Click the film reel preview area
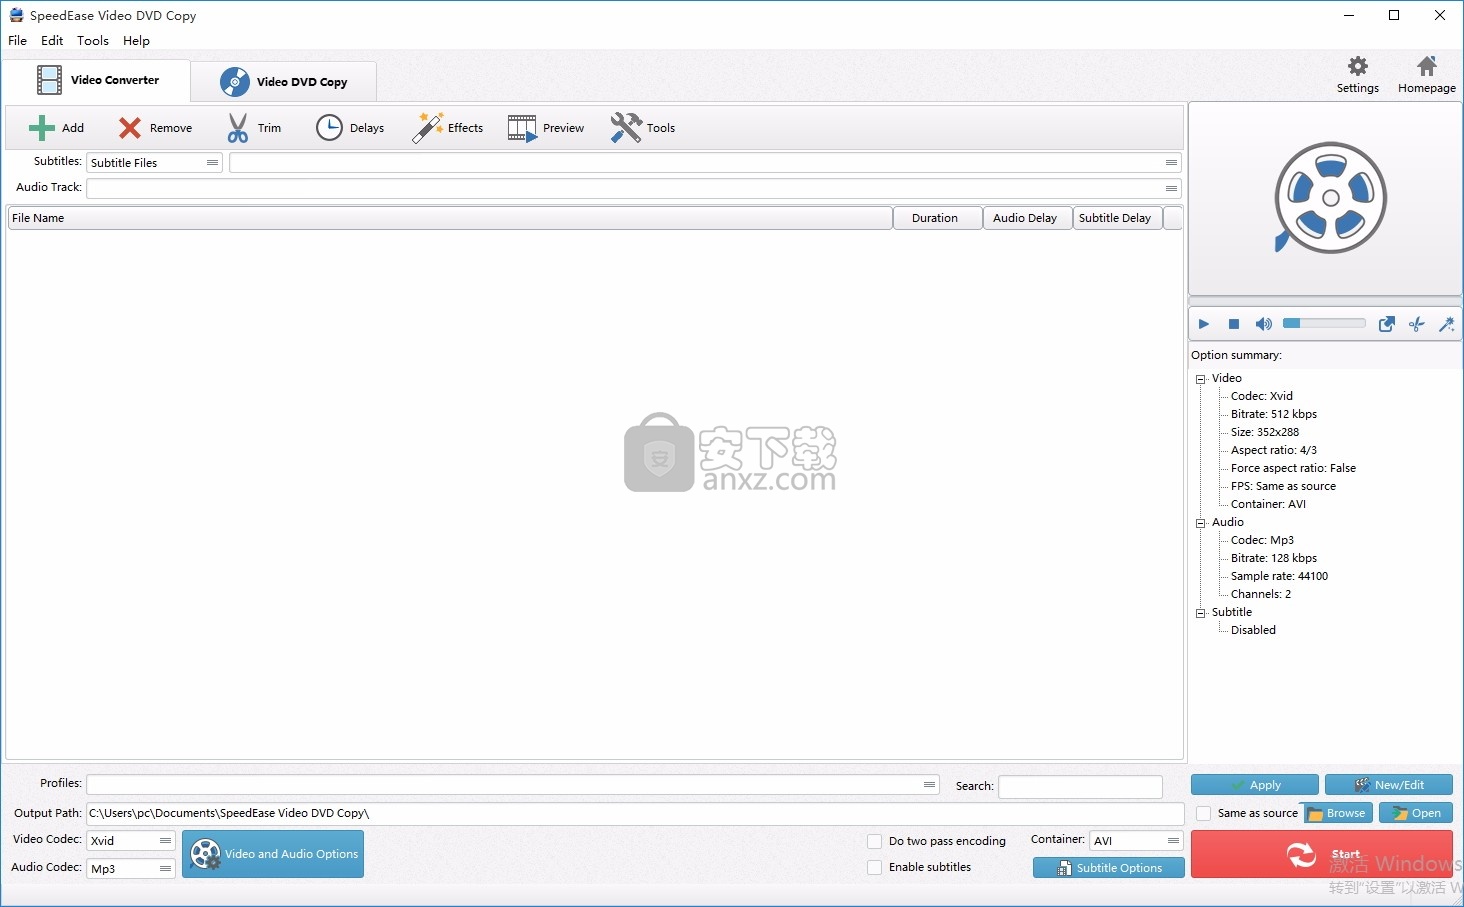The image size is (1464, 907). point(1325,198)
